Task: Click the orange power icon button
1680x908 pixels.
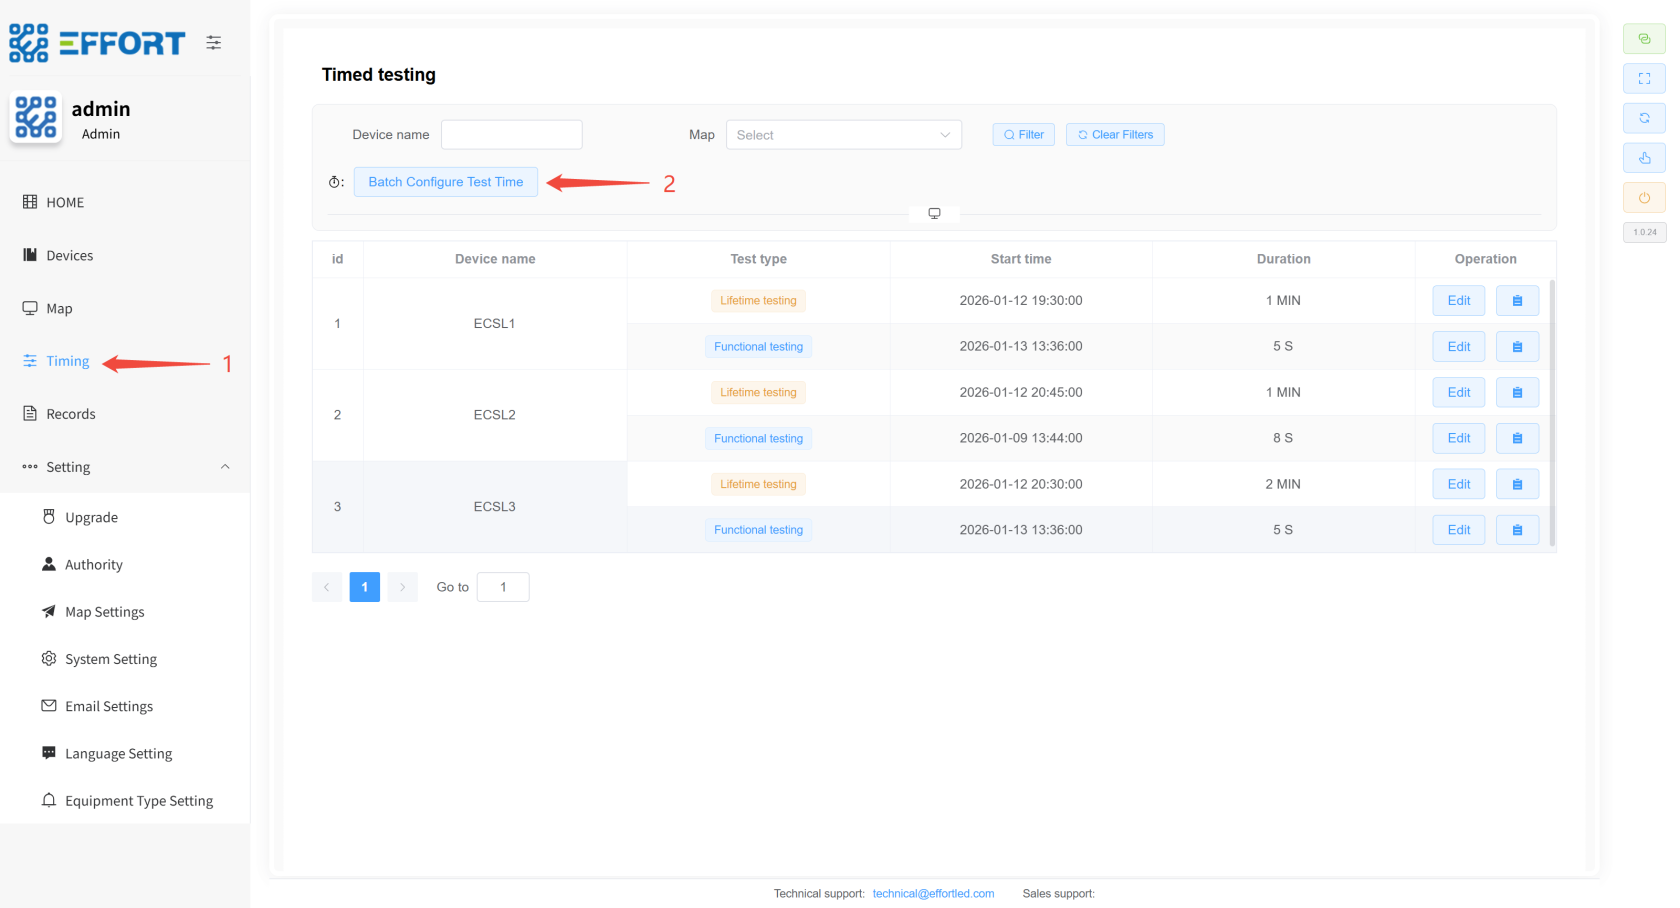Action: tap(1644, 198)
